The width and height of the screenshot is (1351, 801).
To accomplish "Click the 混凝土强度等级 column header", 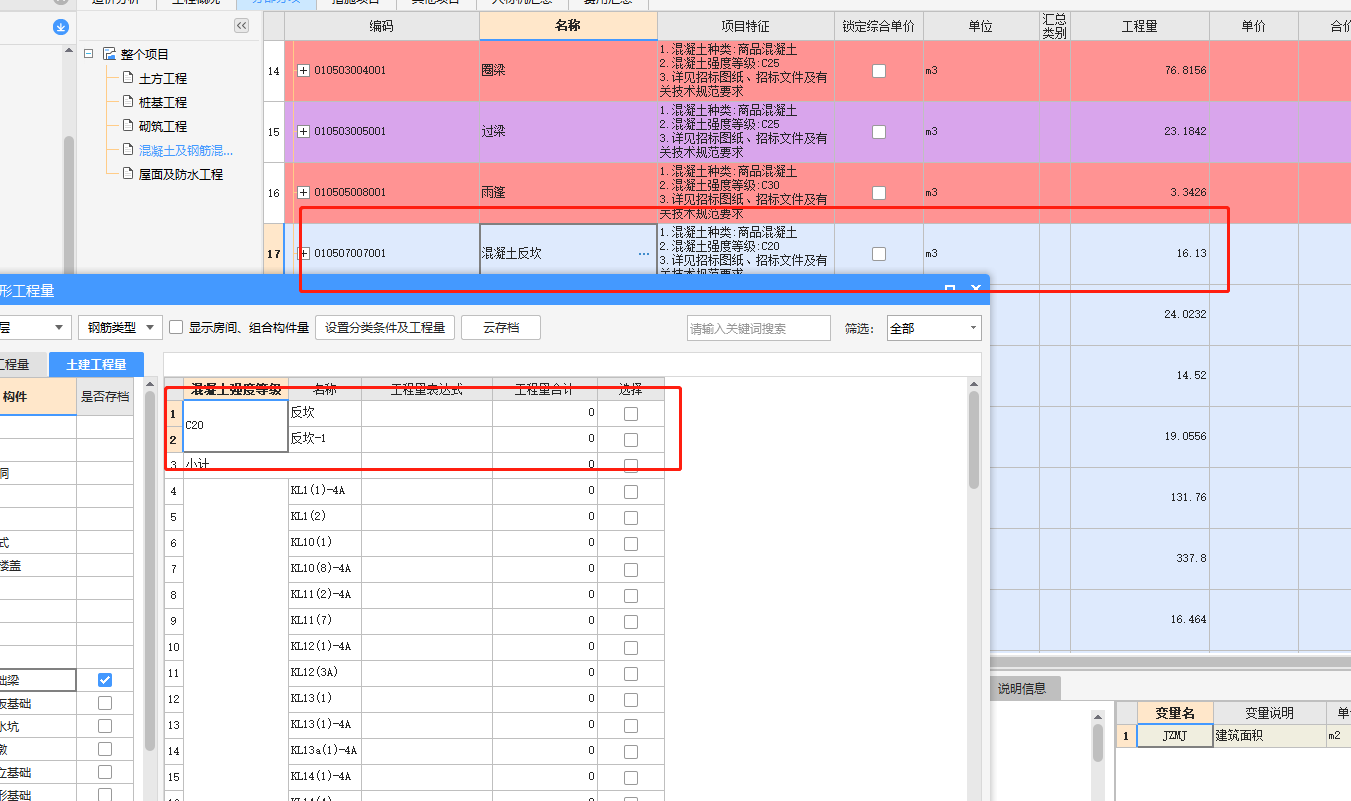I will 236,390.
